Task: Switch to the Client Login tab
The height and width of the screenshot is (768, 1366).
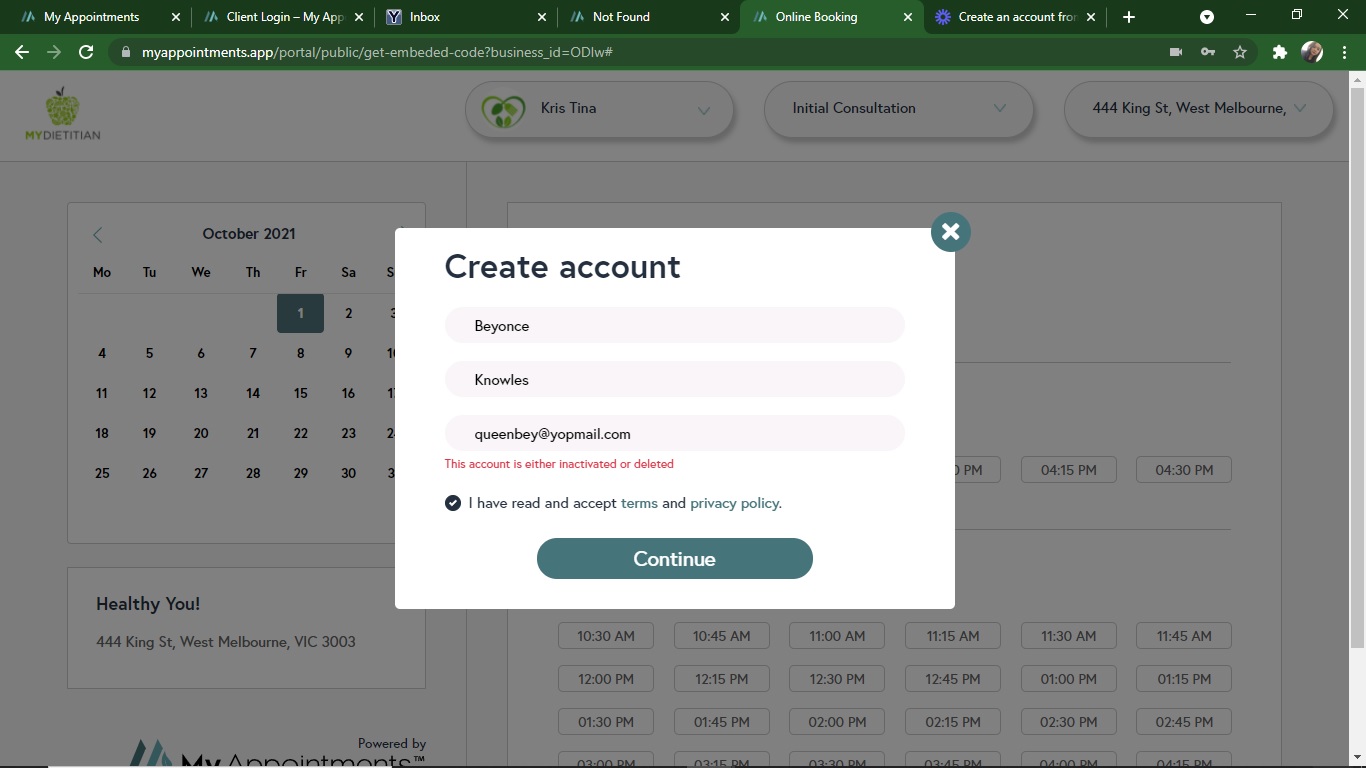Action: coord(285,17)
